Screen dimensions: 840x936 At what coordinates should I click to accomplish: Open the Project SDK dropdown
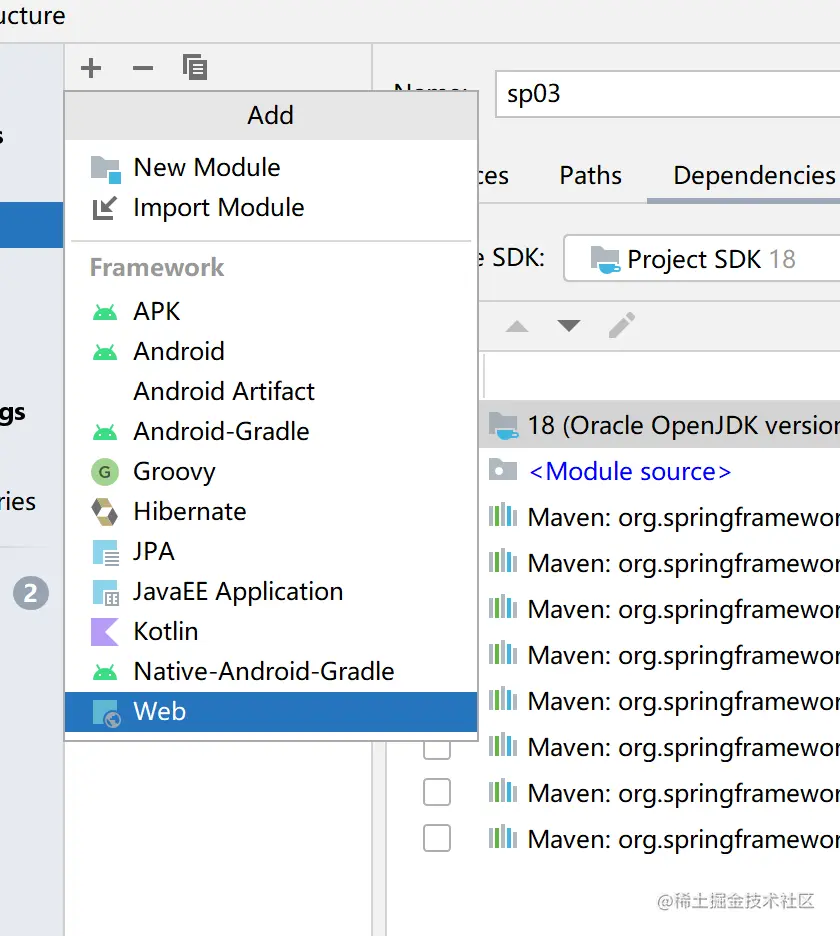pyautogui.click(x=702, y=258)
